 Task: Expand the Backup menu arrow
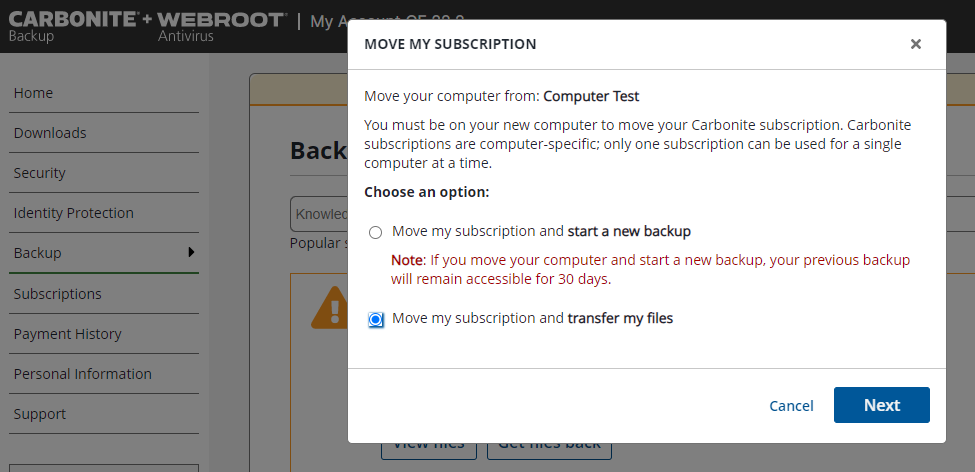[x=191, y=252]
